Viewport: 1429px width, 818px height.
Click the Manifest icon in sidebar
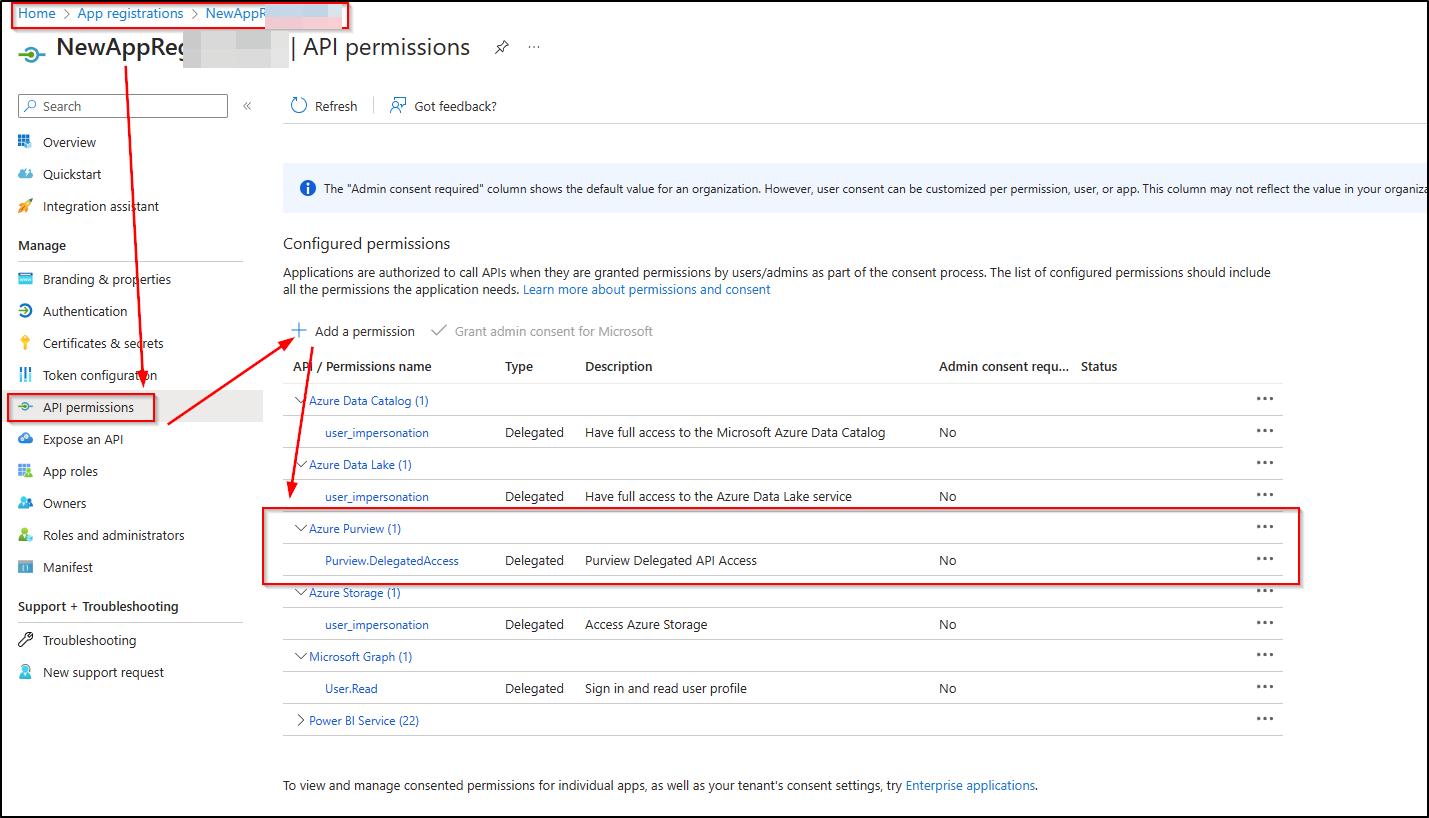(x=26, y=567)
